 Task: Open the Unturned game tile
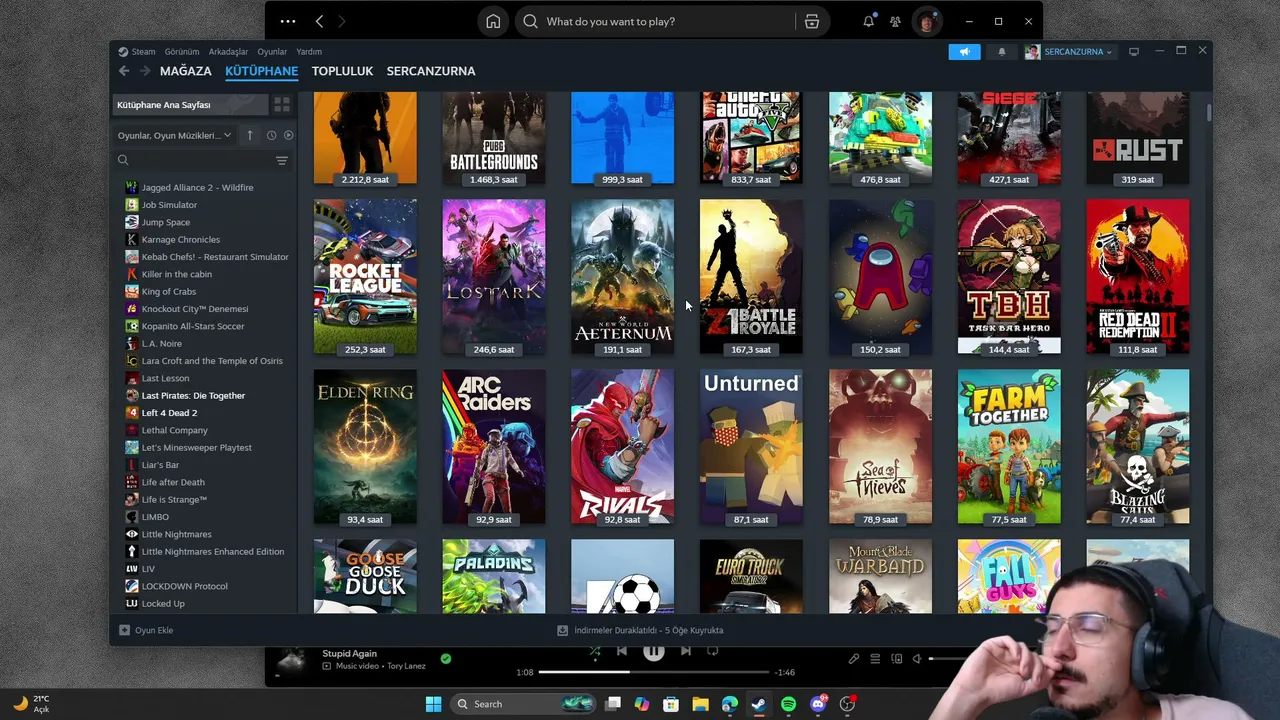tap(751, 447)
